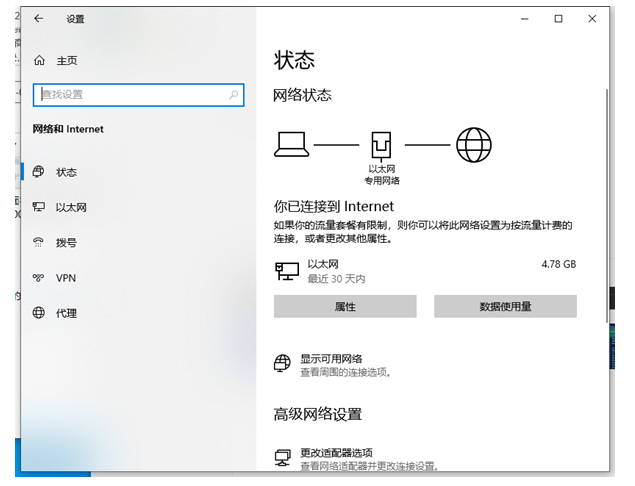Viewport: 635px width, 486px height.
Task: Click the 最近 30 天内 label
Action: pyautogui.click(x=336, y=279)
